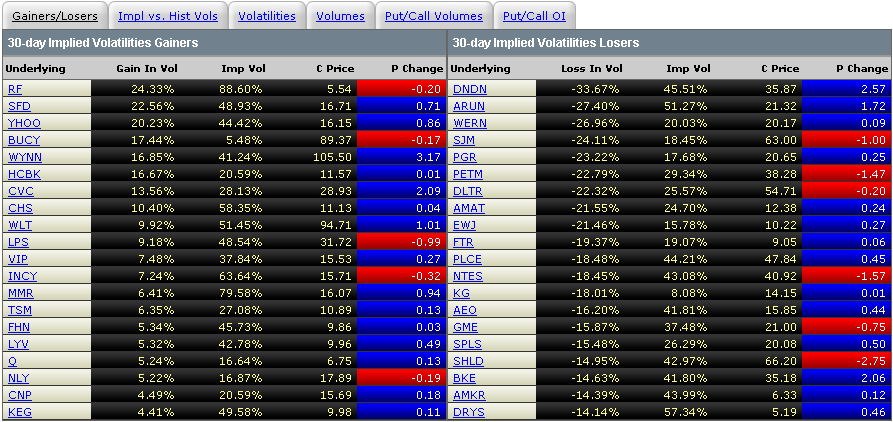Select NTES's -1.57 price change cell
This screenshot has height=422, width=893.
(x=845, y=276)
